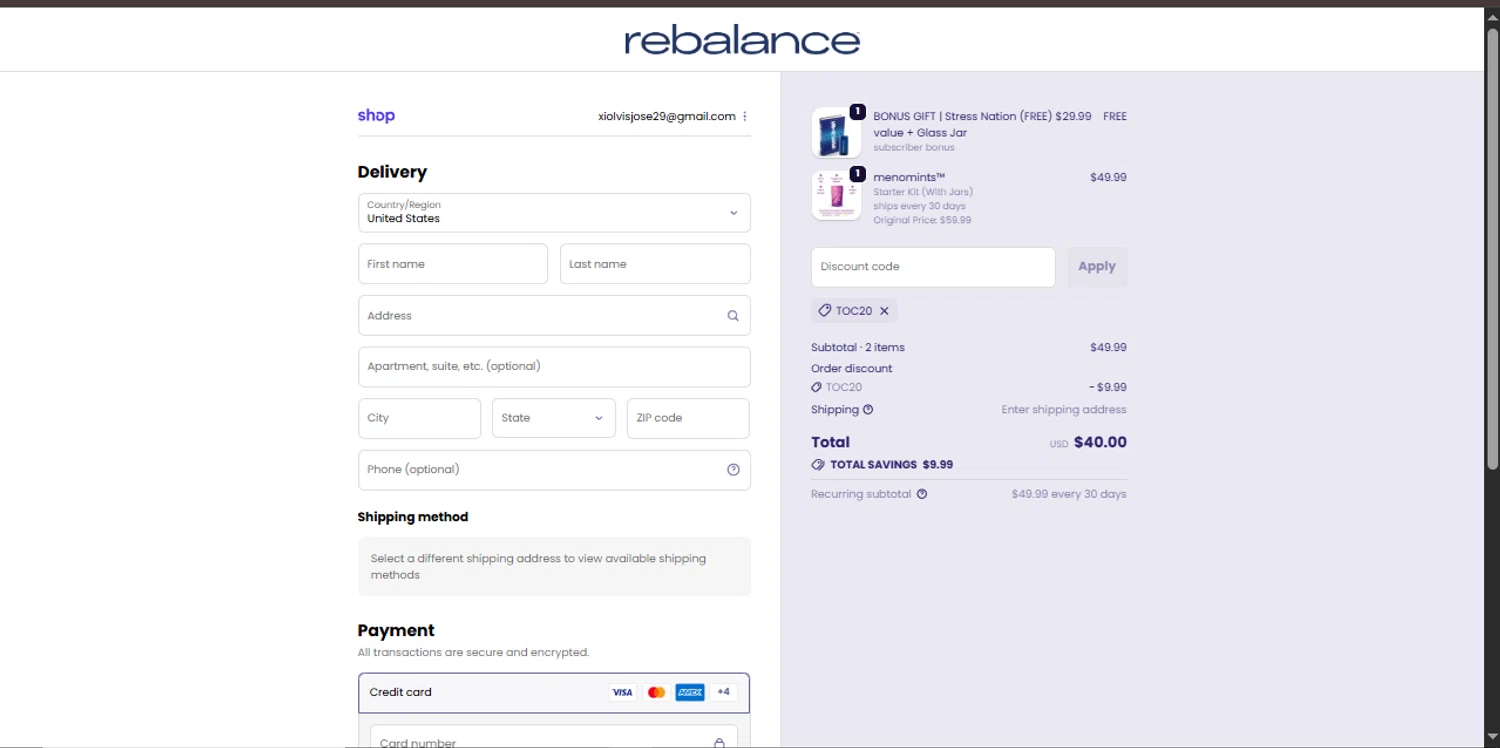The height and width of the screenshot is (748, 1500).
Task: Click the scrollbar down arrow
Action: pos(1492,739)
